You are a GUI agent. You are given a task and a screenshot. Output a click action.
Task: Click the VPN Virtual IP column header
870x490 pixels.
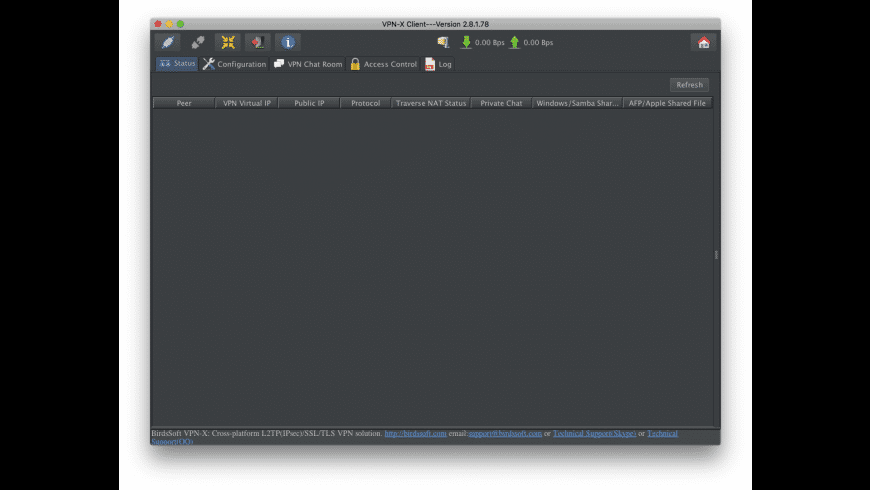pos(246,103)
